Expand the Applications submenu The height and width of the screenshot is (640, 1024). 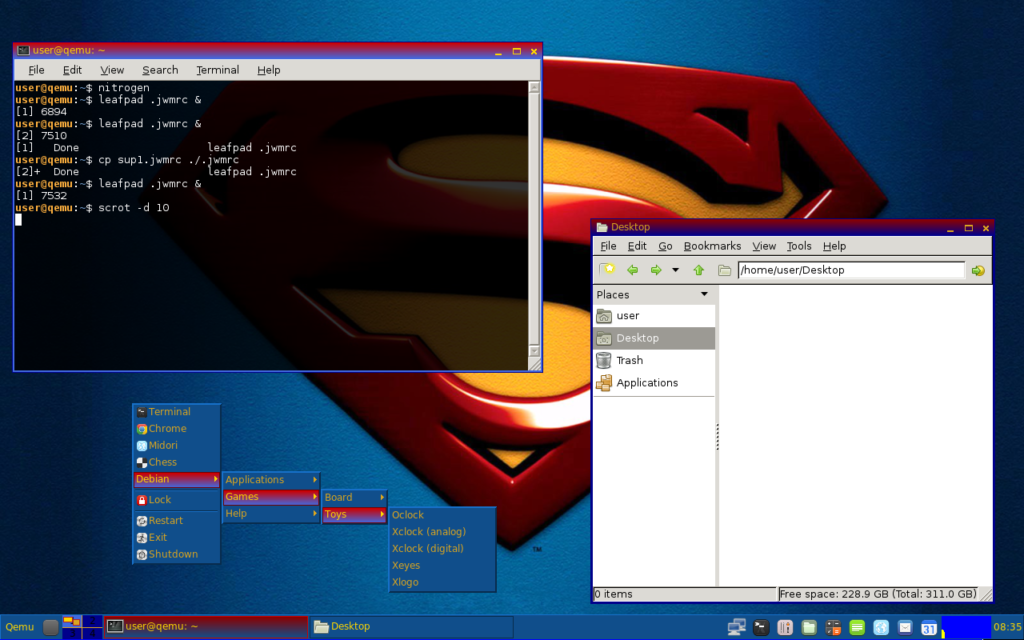coord(270,480)
